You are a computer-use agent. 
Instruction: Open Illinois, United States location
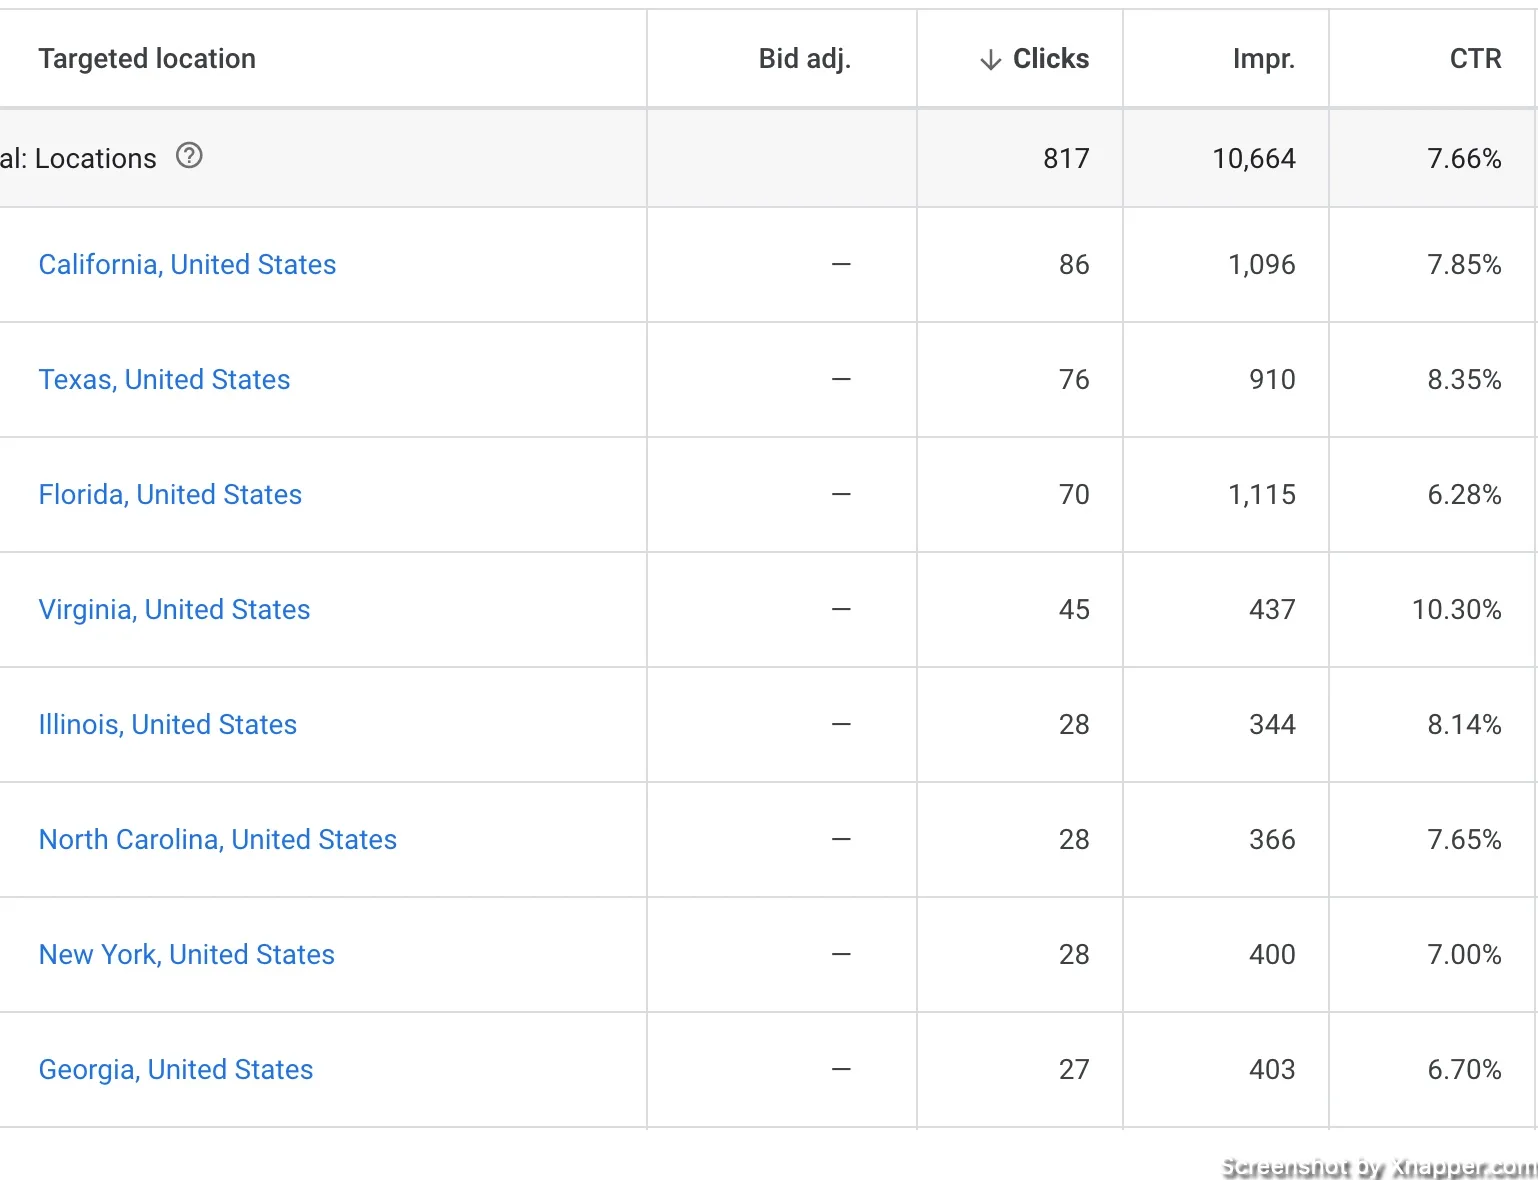(167, 724)
